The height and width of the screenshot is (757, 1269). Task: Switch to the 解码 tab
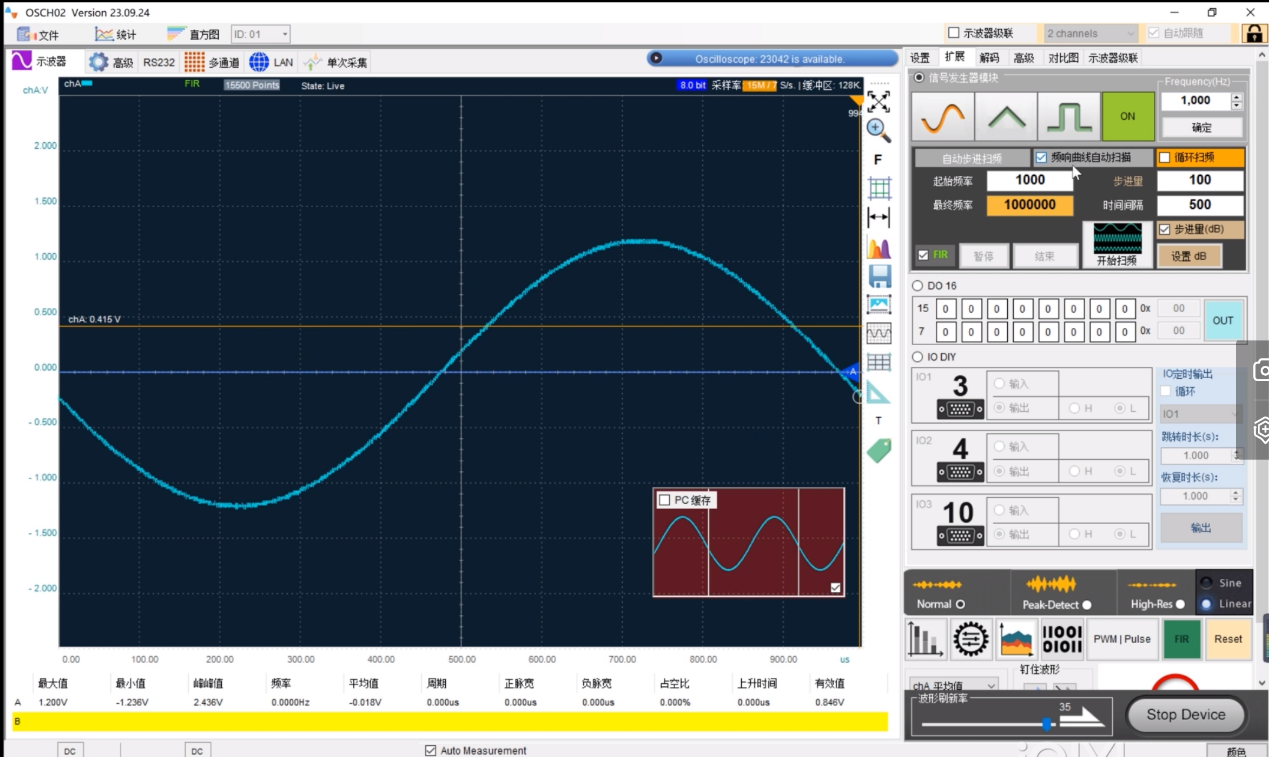coord(989,58)
